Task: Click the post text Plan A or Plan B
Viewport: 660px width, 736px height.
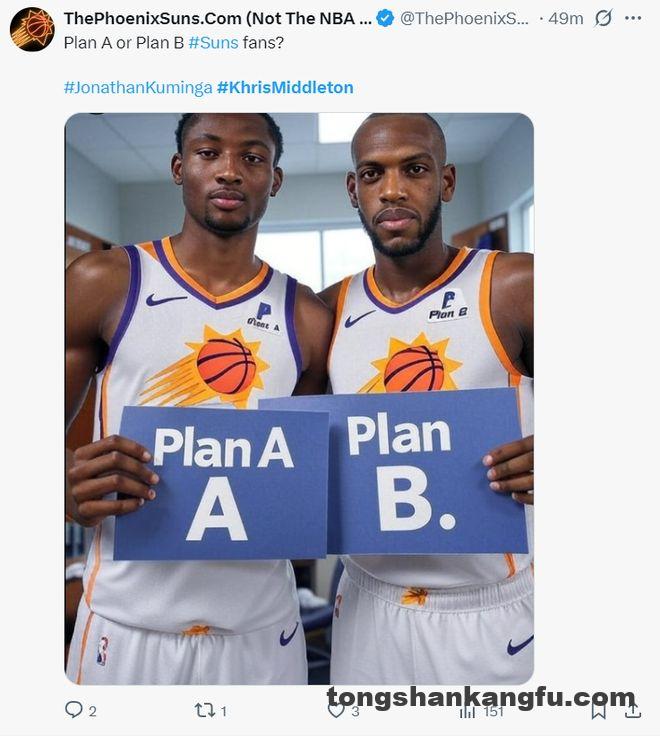Action: tap(124, 43)
